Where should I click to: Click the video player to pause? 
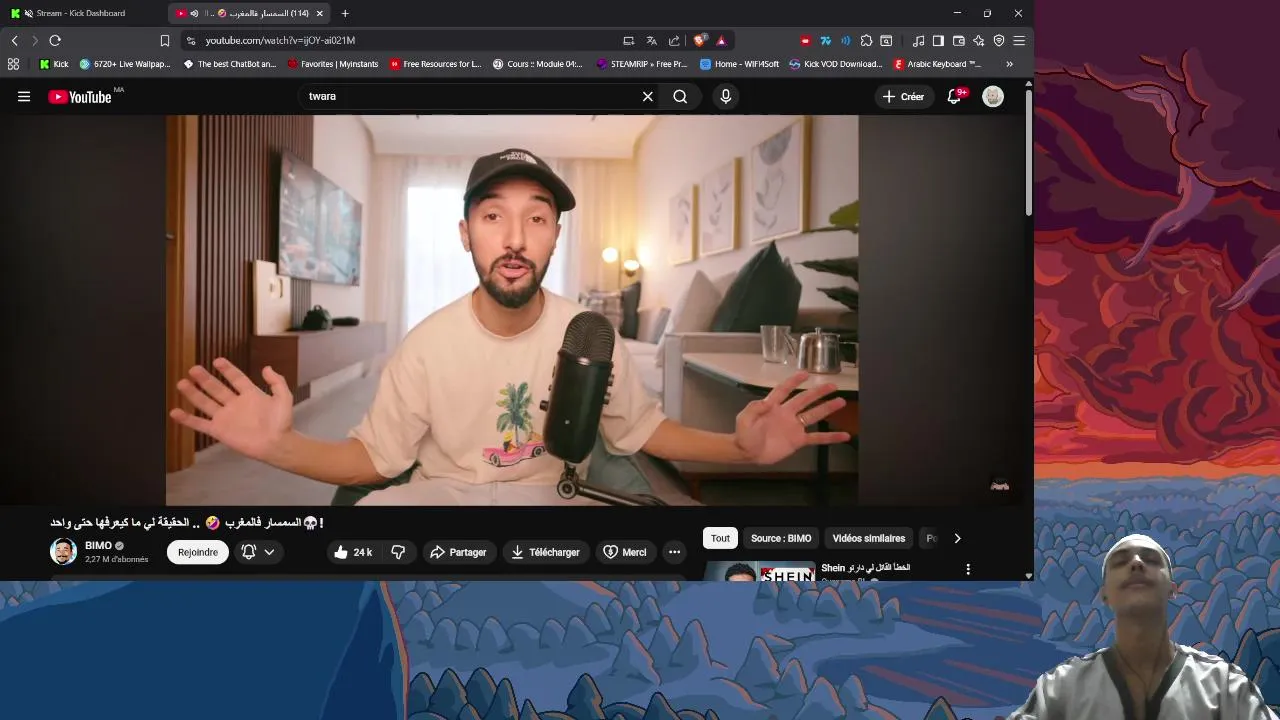coord(512,310)
